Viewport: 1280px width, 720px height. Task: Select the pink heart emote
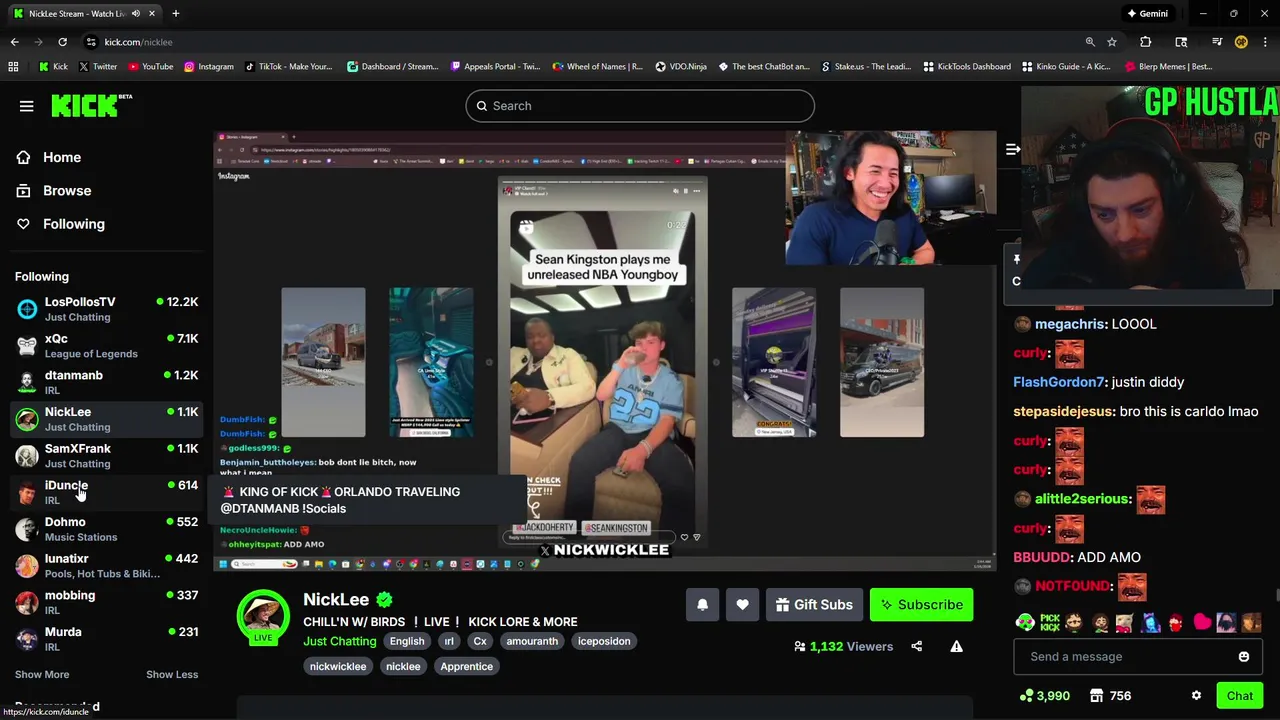[x=1201, y=623]
